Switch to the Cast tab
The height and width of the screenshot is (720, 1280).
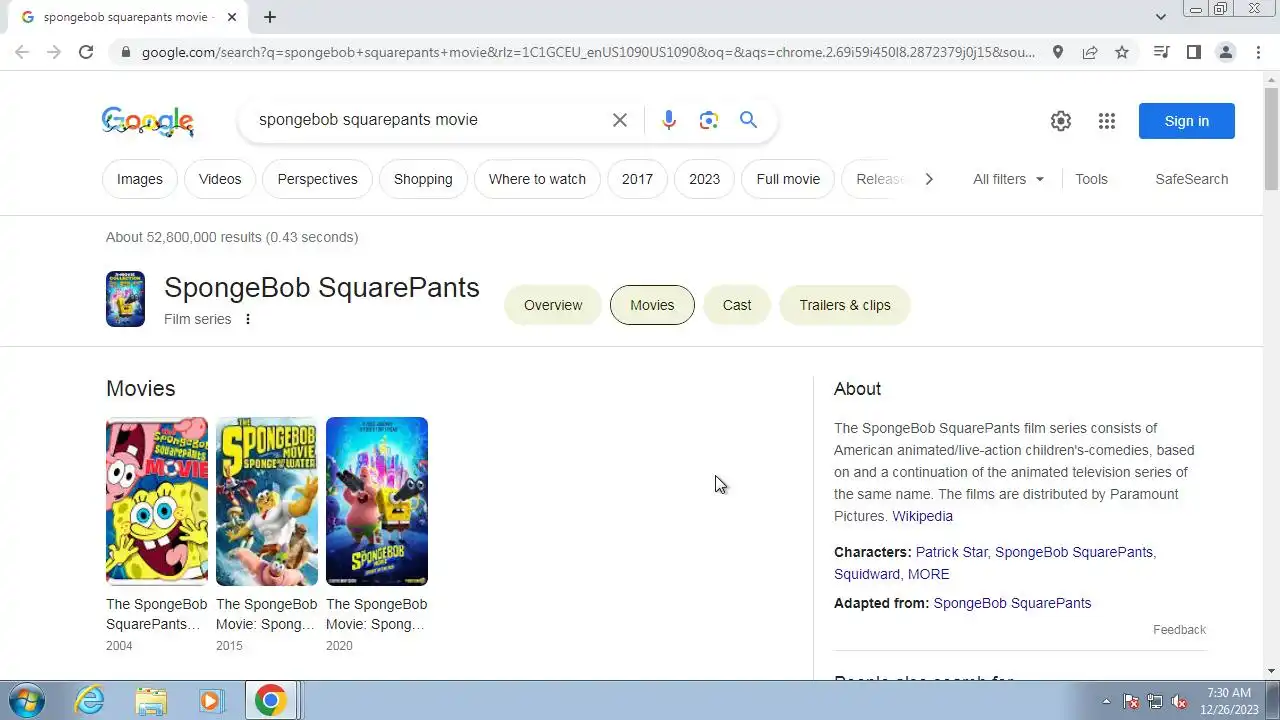737,305
